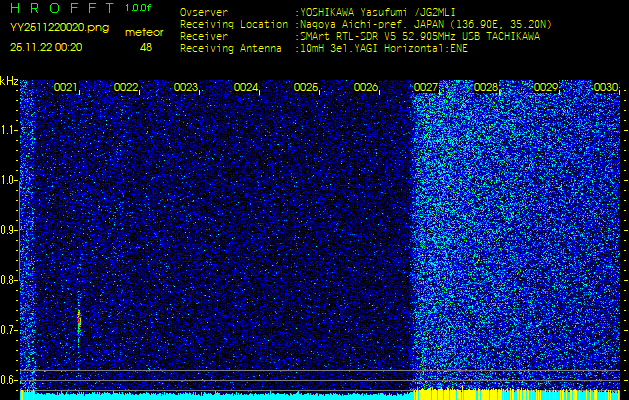The width and height of the screenshot is (629, 400).
Task: Click the meteor label
Action: (x=144, y=33)
